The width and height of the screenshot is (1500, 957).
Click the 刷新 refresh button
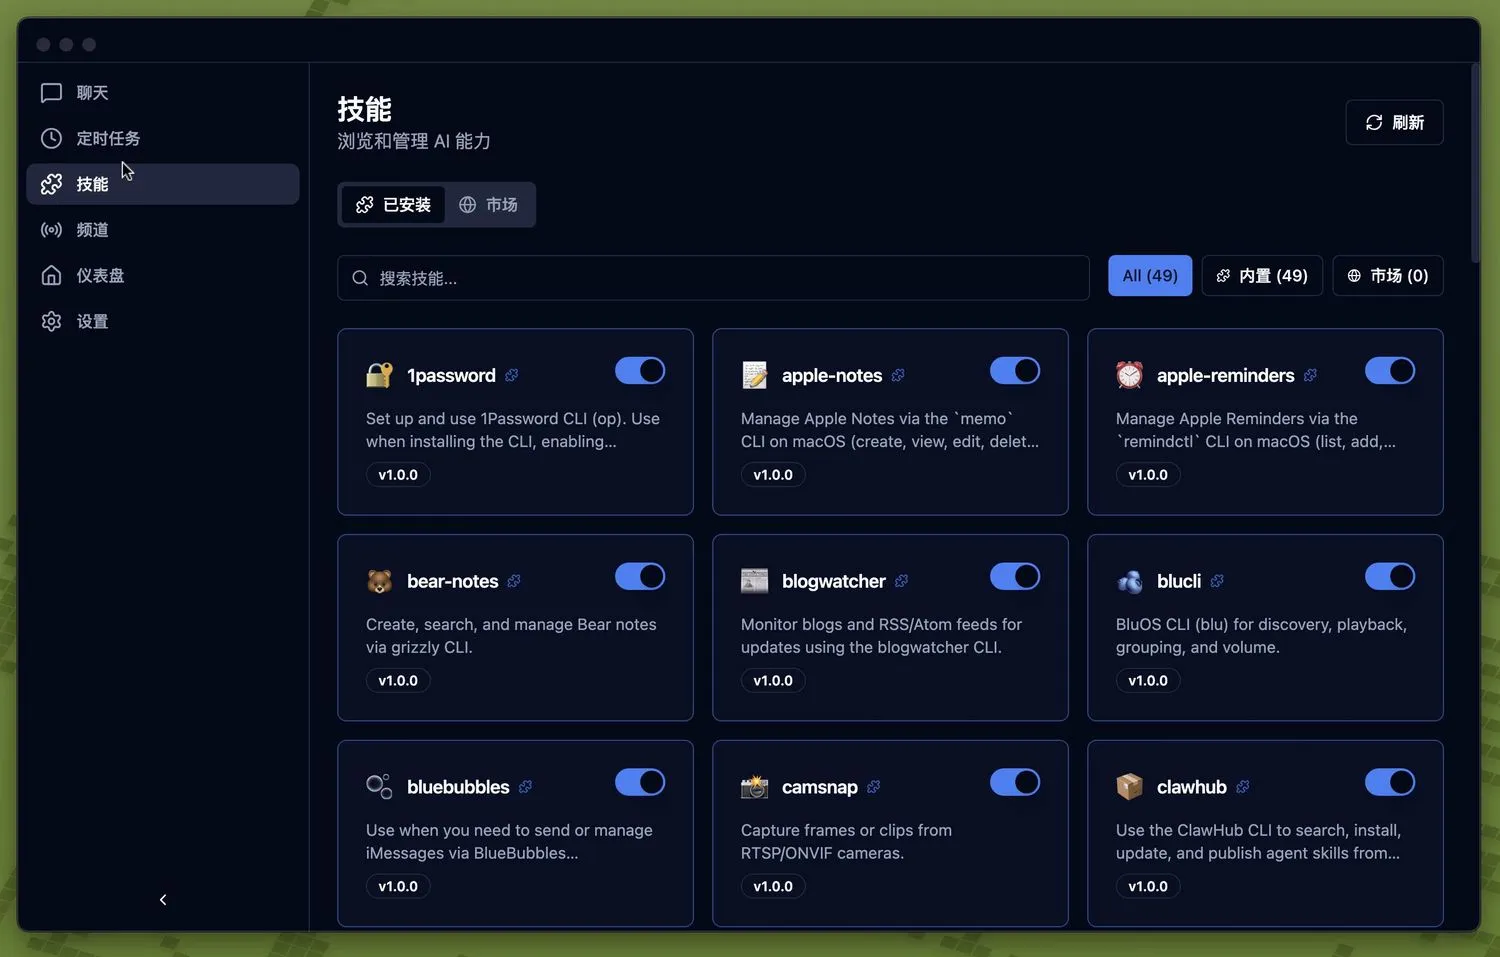[1394, 122]
